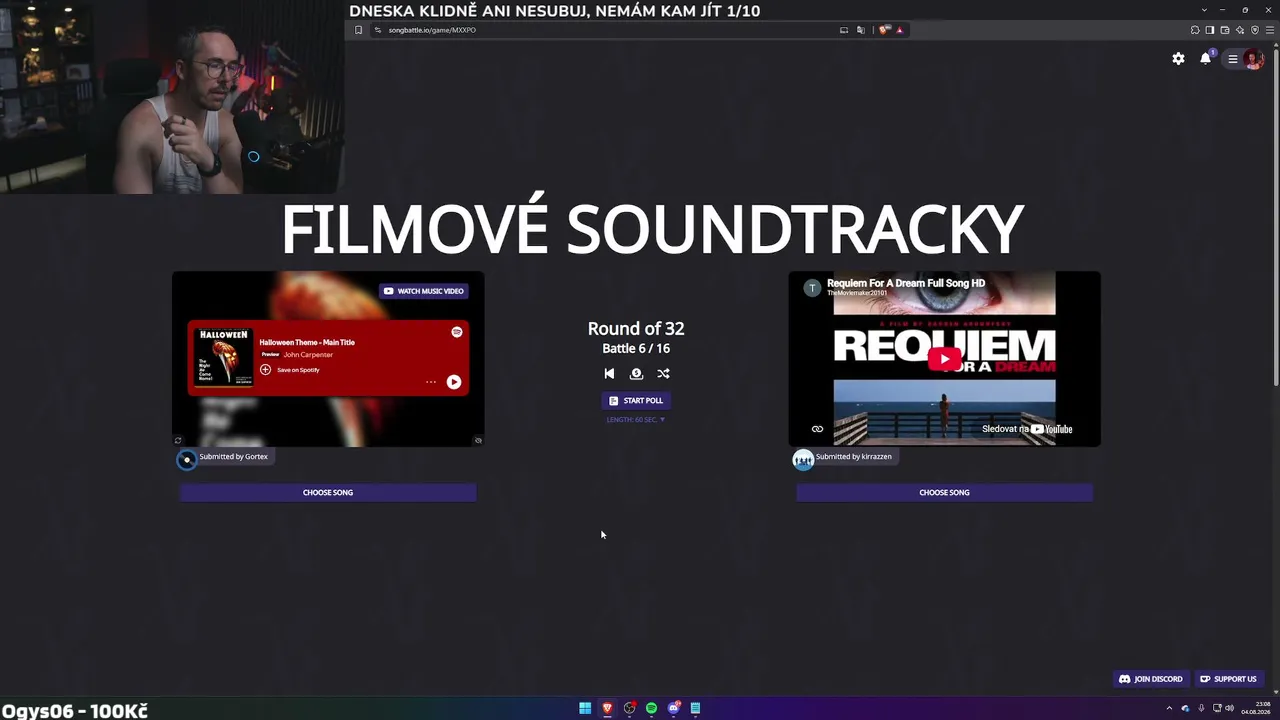Choose the Requiem For A Dream song
This screenshot has width=1280, height=720.
tap(944, 492)
